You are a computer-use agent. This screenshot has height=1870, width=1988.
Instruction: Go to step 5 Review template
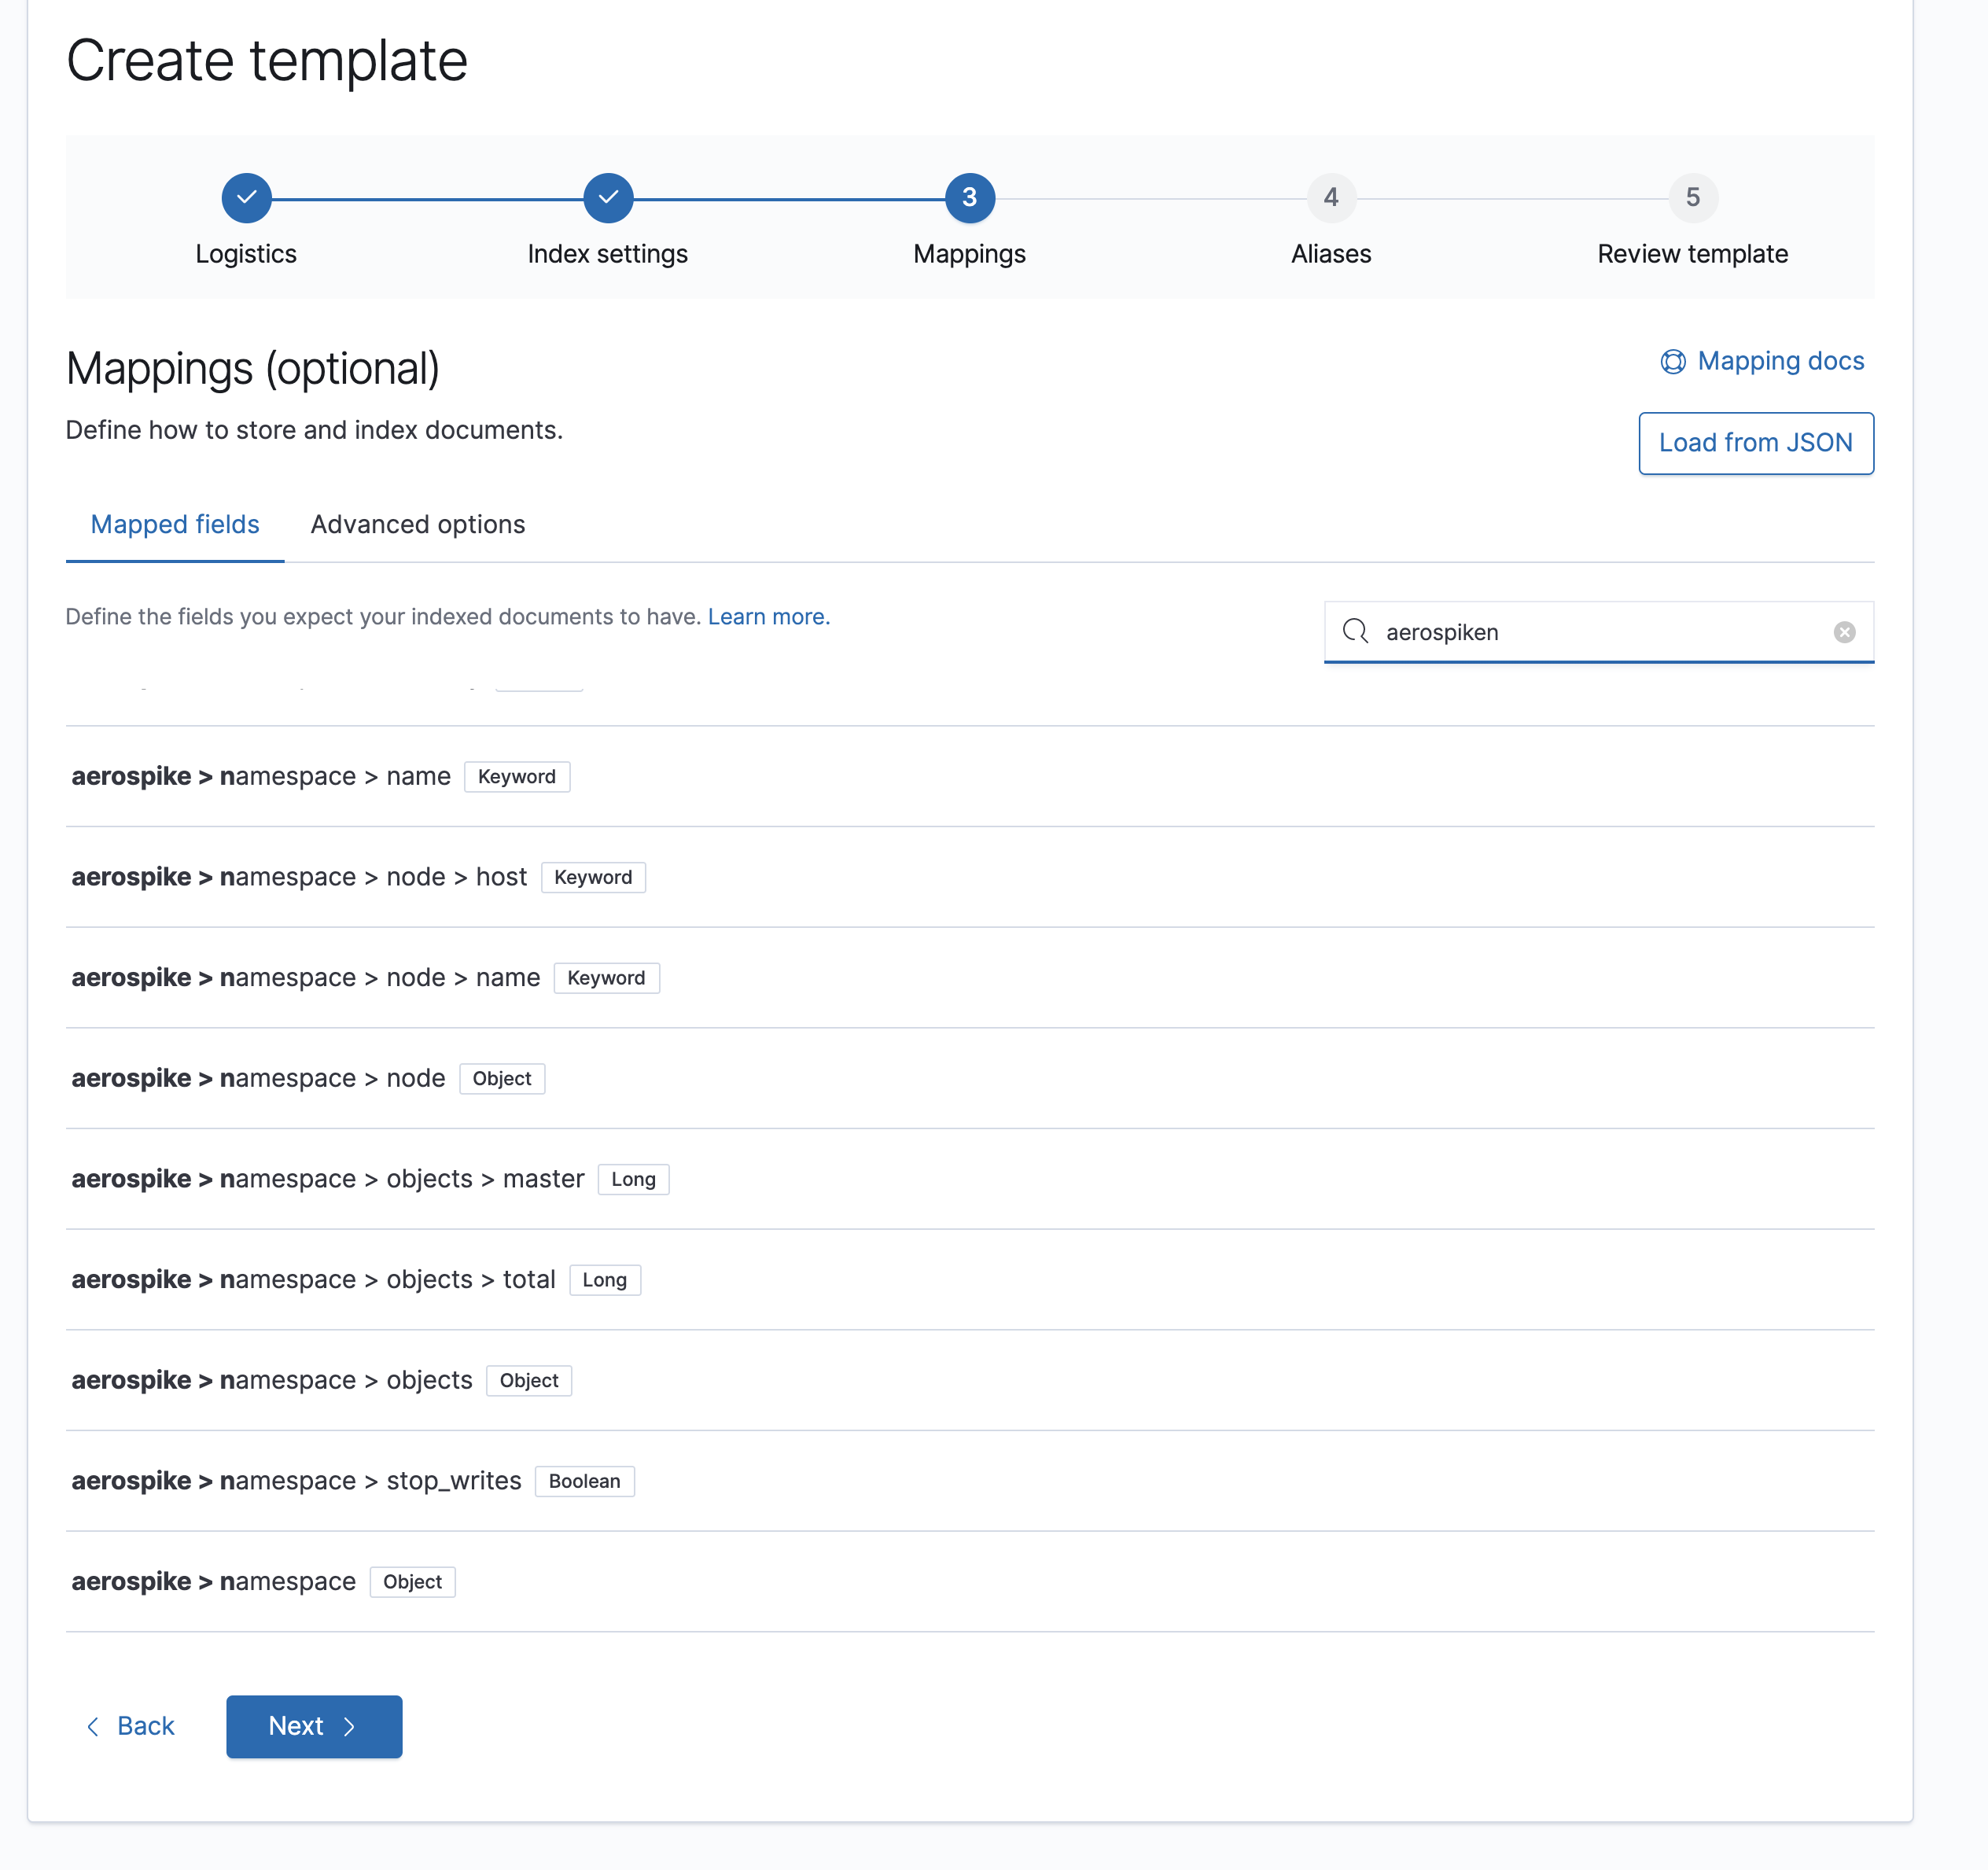1692,198
